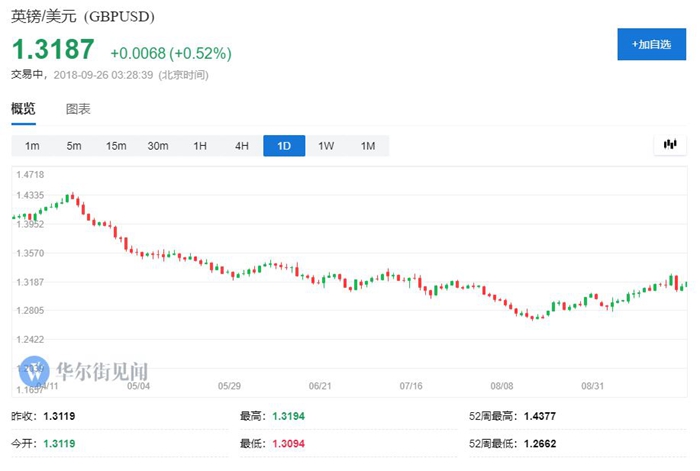Switch chart to 1H interval
The height and width of the screenshot is (471, 700).
[x=200, y=146]
